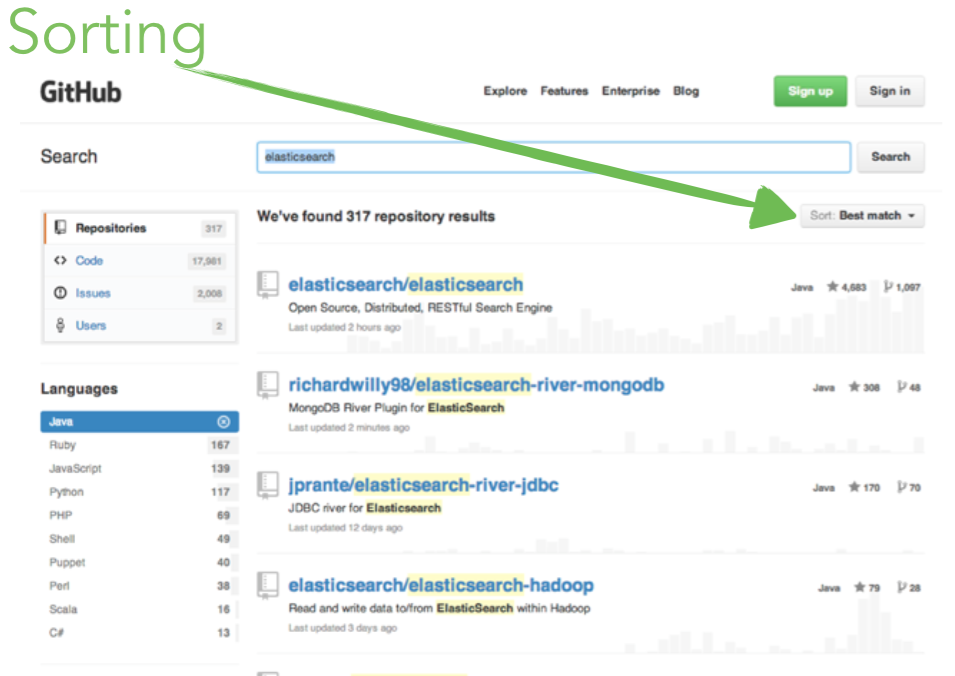The image size is (955, 676).
Task: Filter results by Scala
Action: tap(139, 609)
